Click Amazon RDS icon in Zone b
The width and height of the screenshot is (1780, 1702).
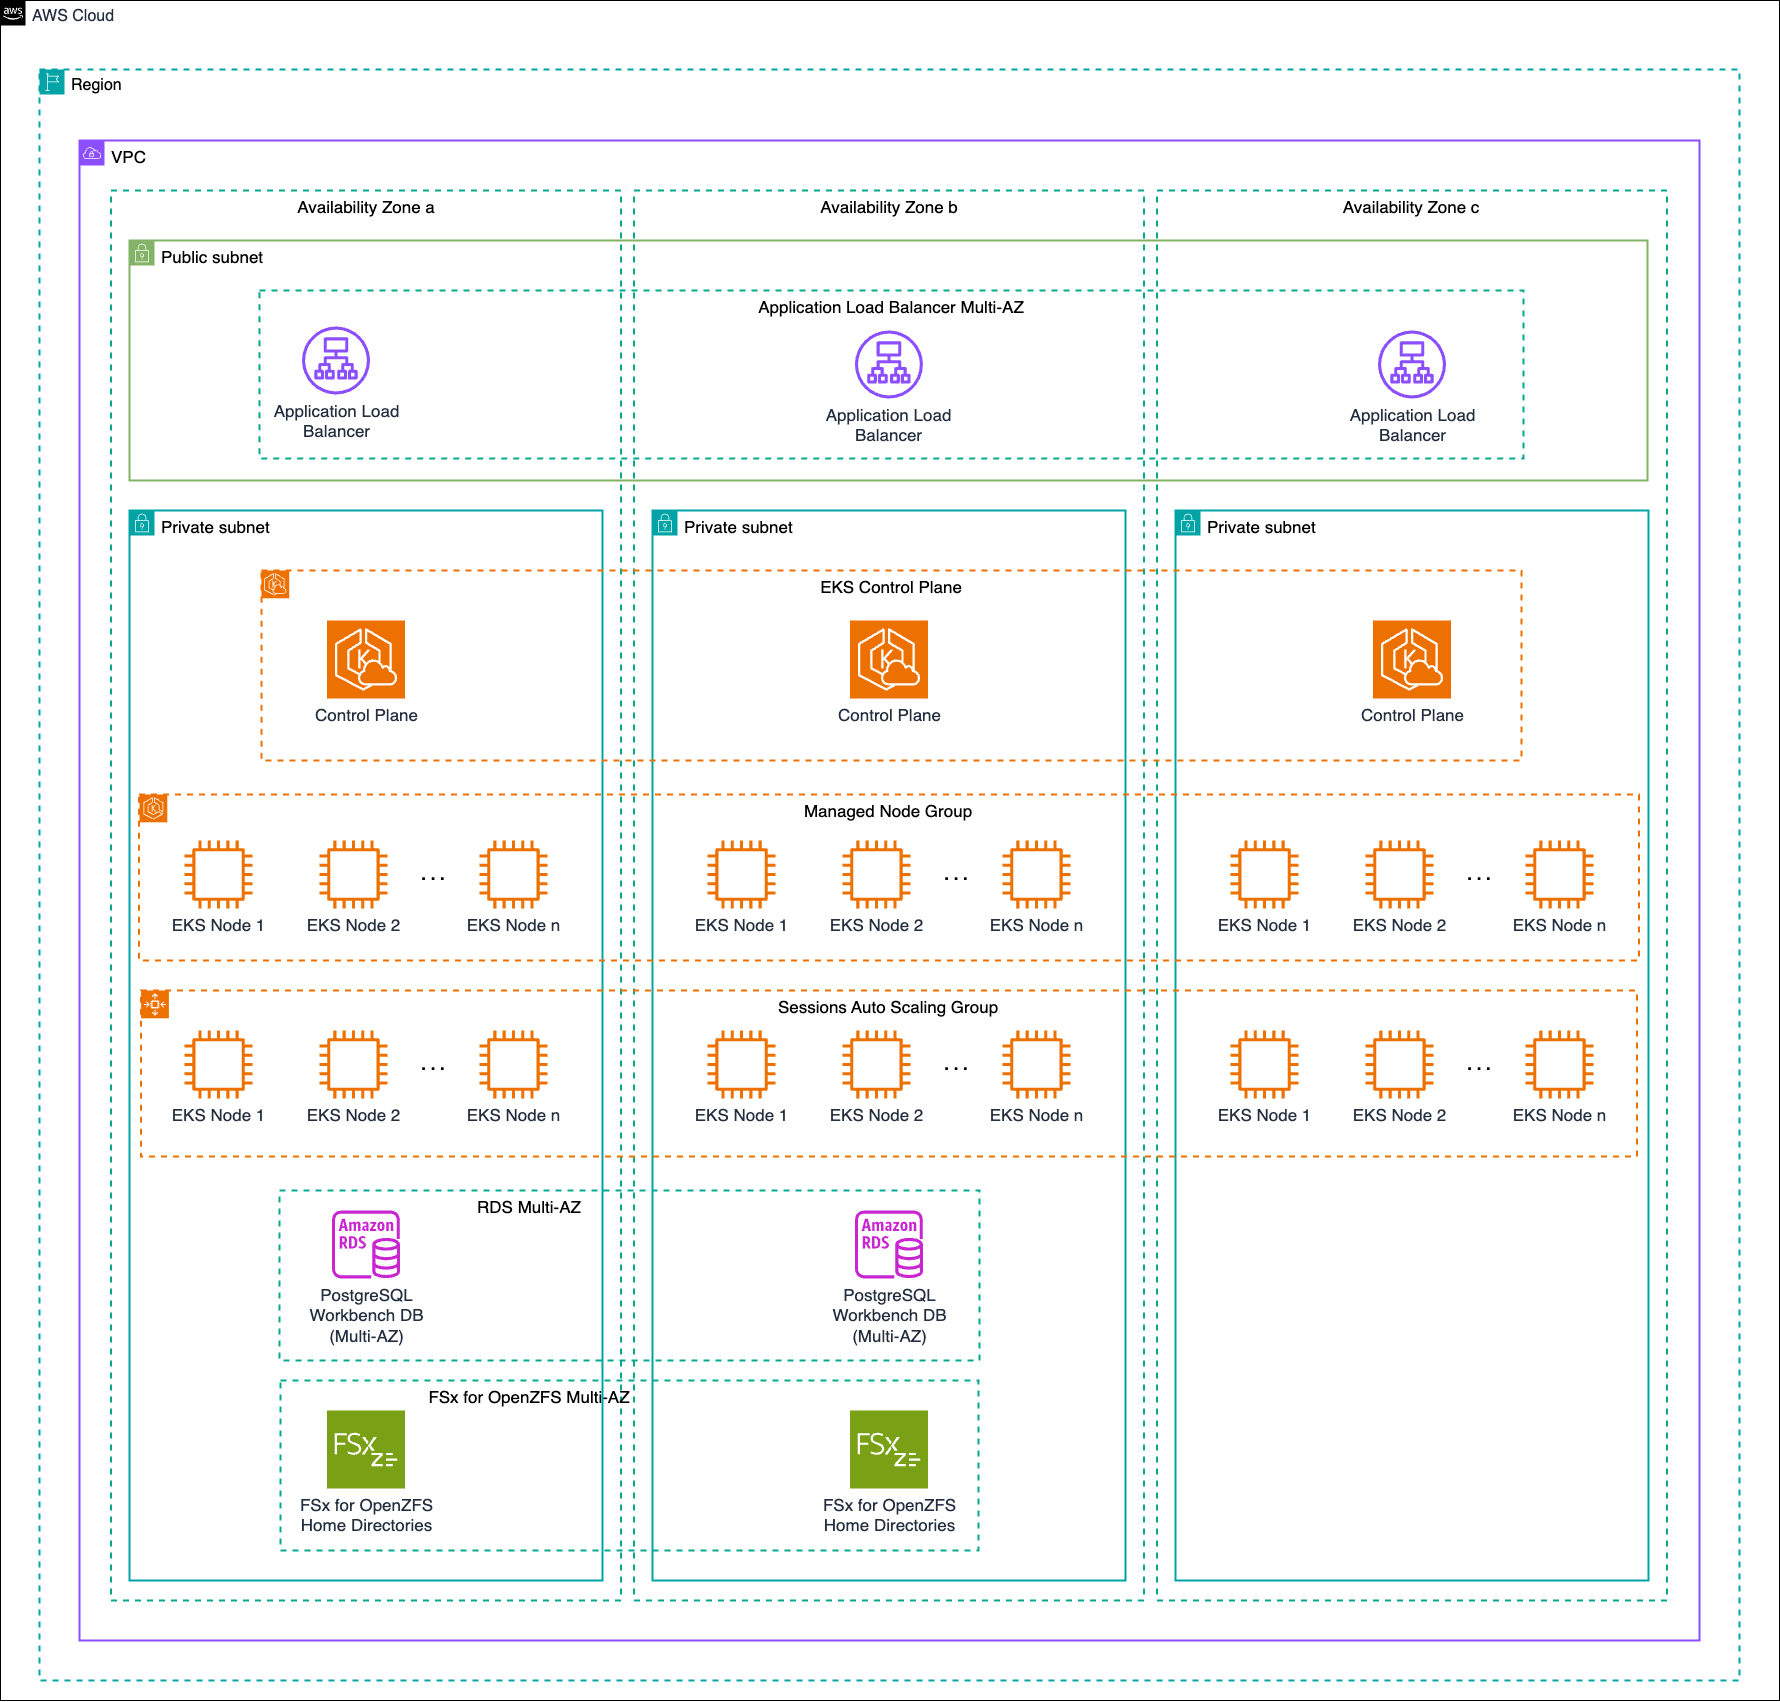(889, 1244)
